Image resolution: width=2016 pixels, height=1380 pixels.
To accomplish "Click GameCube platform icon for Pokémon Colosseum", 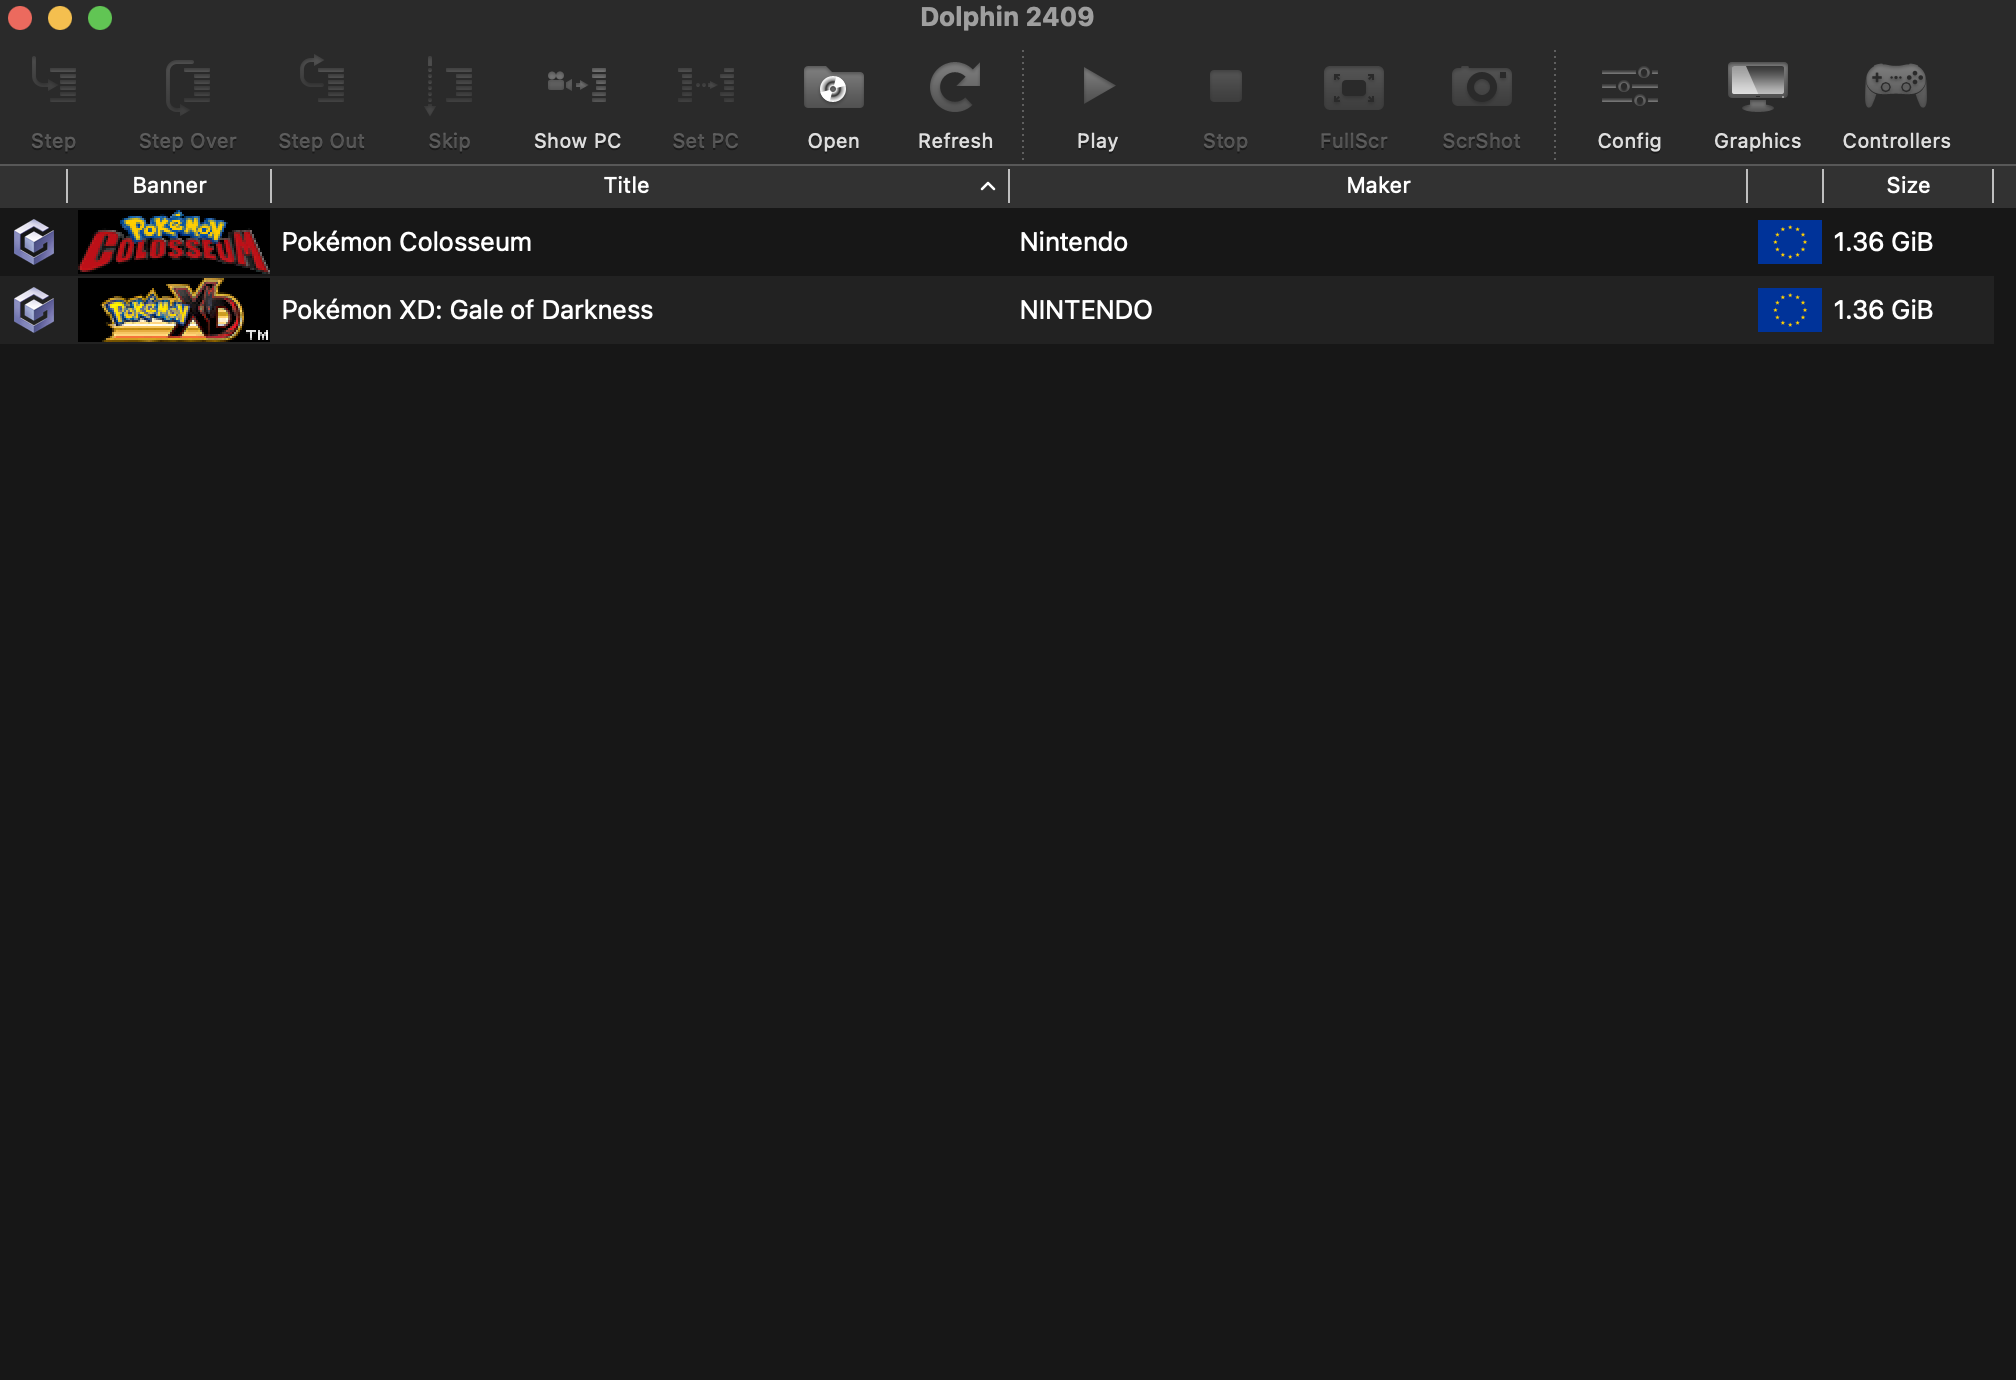I will tap(34, 242).
